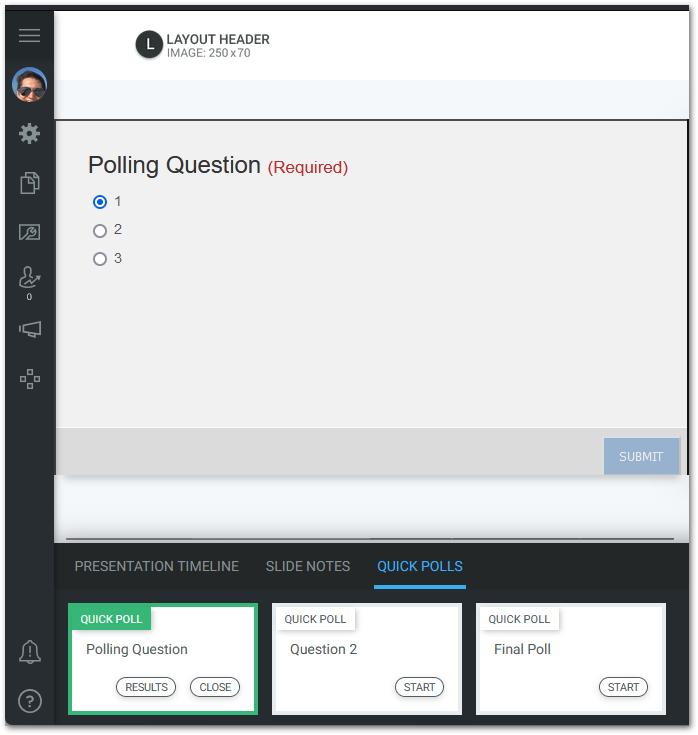Viewport: 698px width, 735px height.
Task: Open the attendee analytics icon
Action: pyautogui.click(x=30, y=278)
